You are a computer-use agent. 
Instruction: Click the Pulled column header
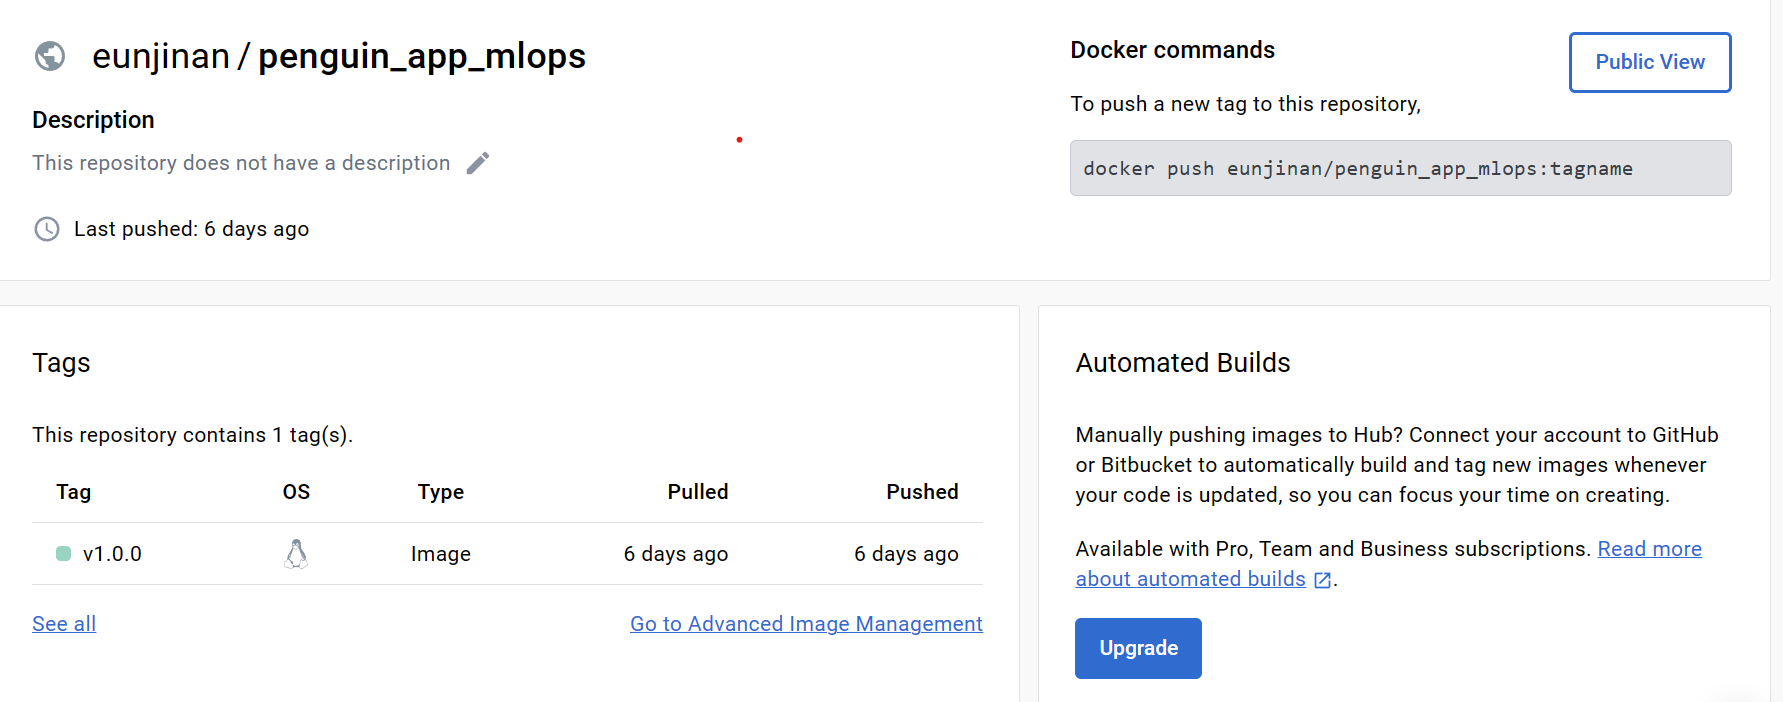698,492
